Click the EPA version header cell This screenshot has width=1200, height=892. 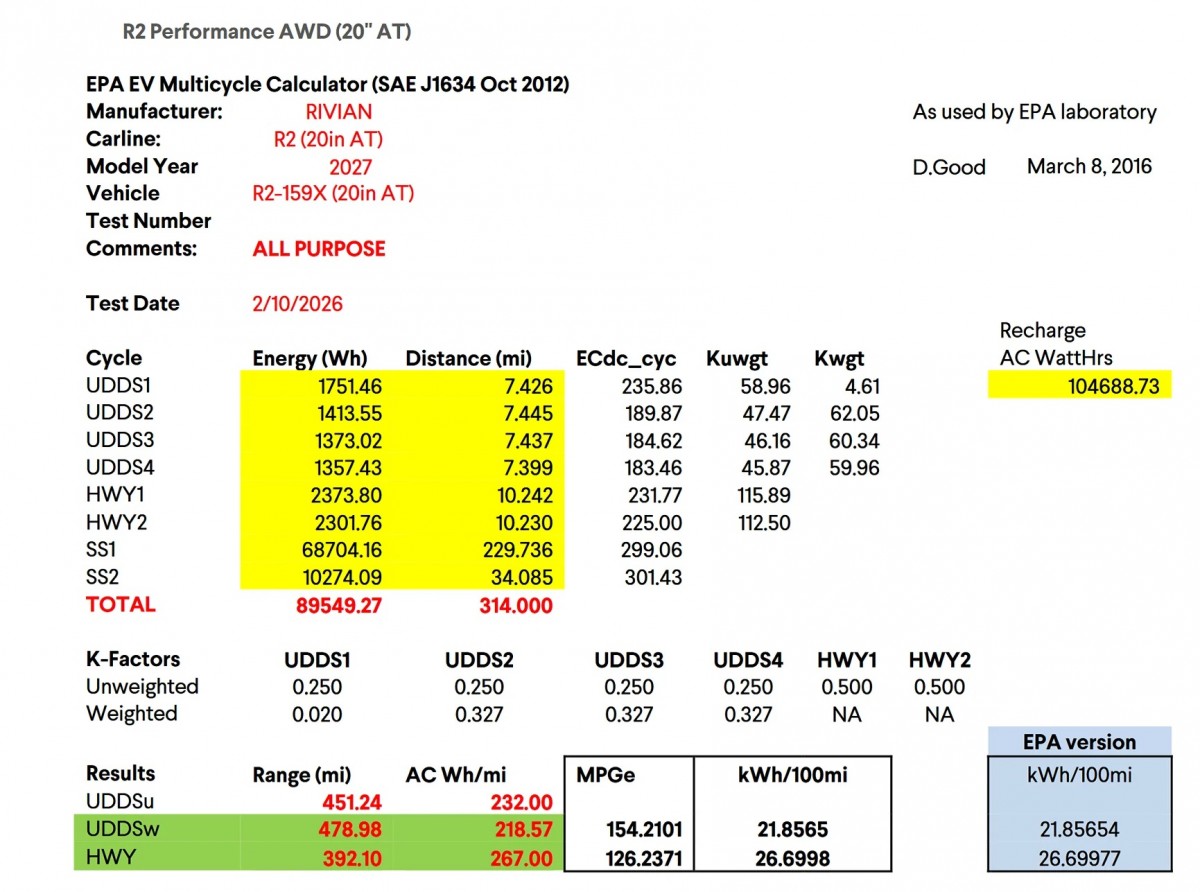[1079, 742]
